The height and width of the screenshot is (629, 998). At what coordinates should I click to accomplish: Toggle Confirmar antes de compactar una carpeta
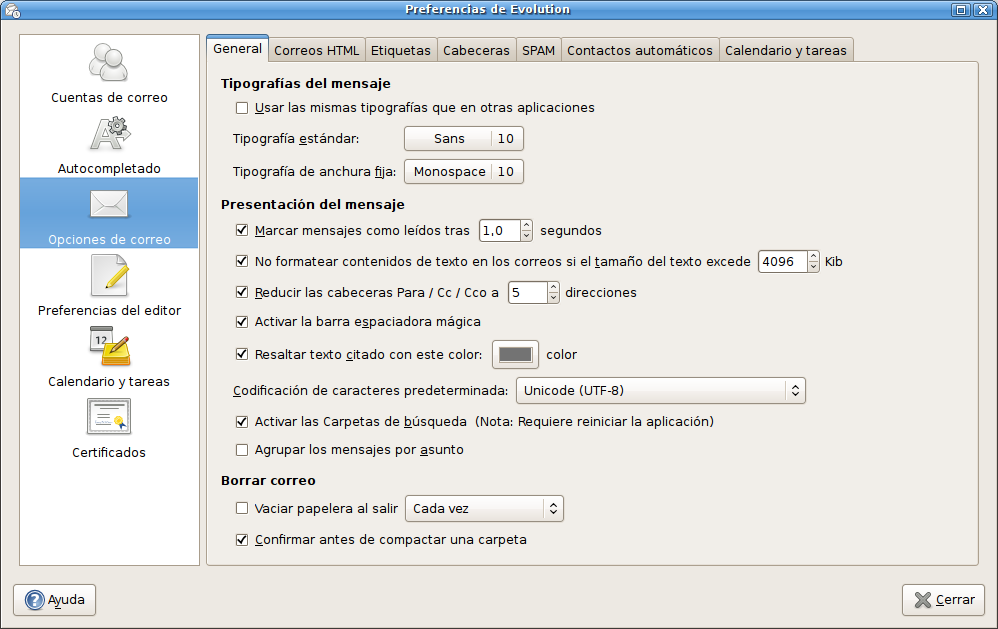(x=242, y=540)
